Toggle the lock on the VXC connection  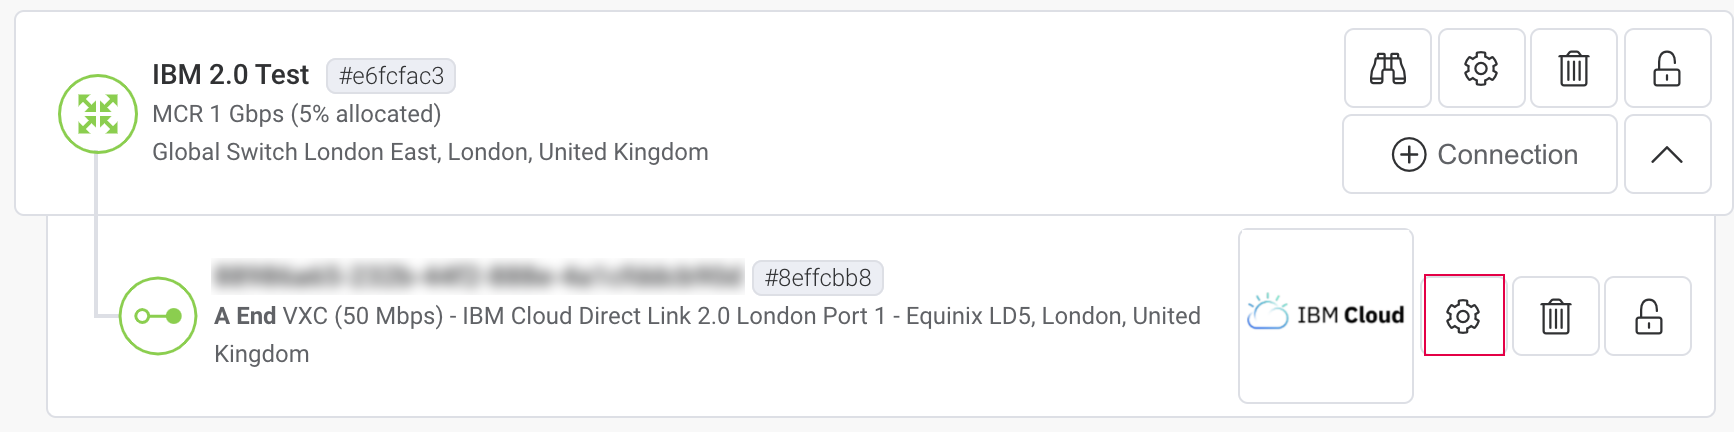[1648, 316]
